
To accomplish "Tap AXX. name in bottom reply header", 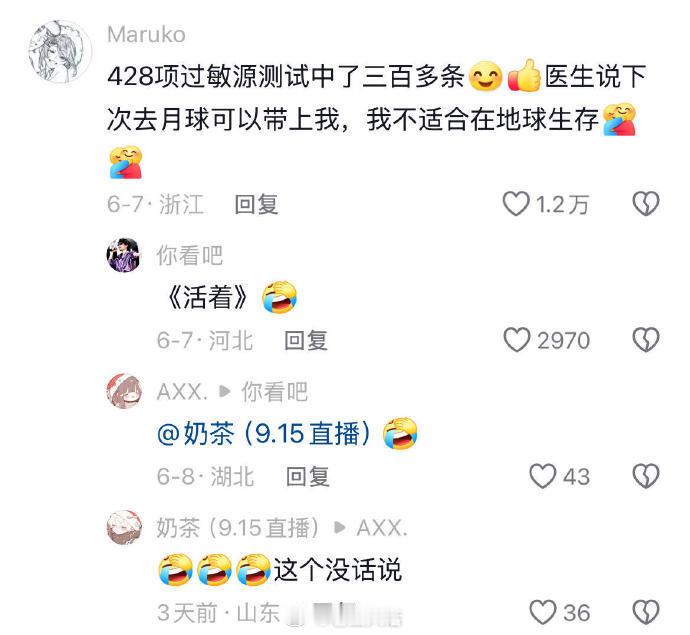I will tap(382, 528).
